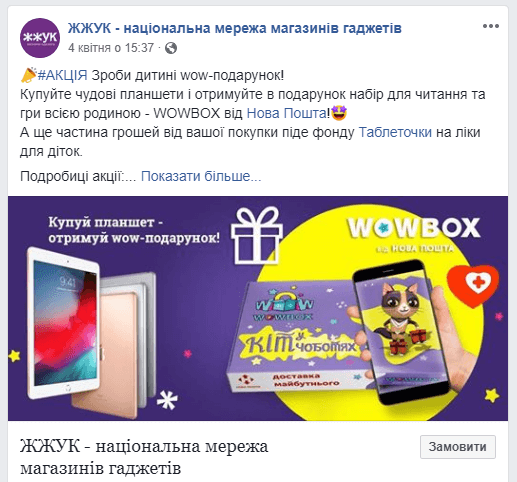Open the post options three-dot menu
The width and height of the screenshot is (517, 482).
pos(491,26)
